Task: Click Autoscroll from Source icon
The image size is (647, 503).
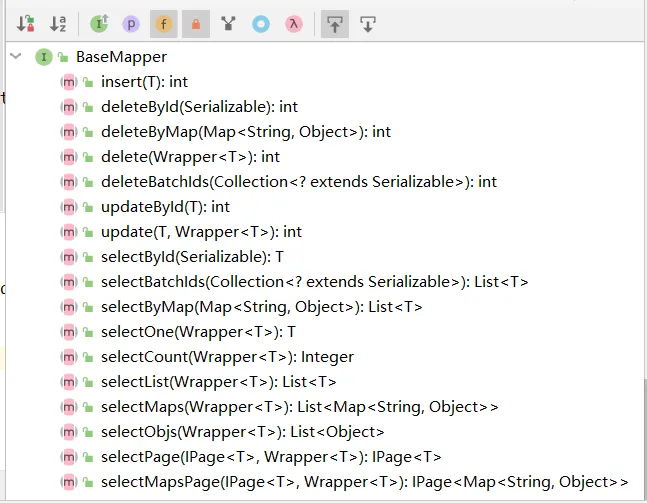Action: 367,22
